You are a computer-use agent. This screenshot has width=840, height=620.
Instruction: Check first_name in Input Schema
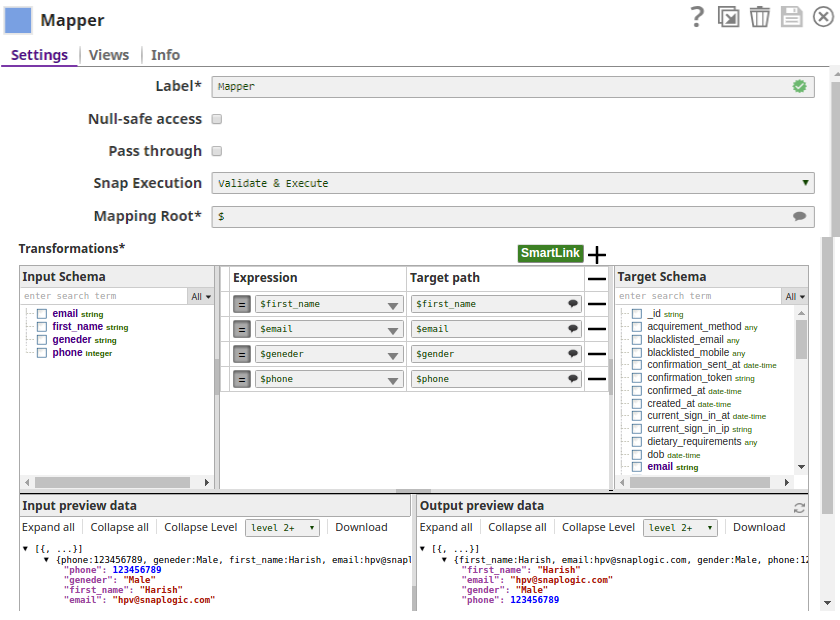click(x=42, y=327)
